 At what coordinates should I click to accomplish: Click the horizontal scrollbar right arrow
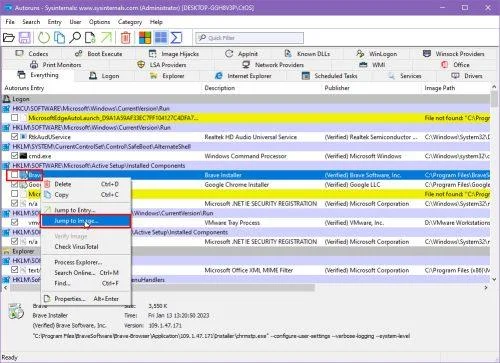[486, 287]
